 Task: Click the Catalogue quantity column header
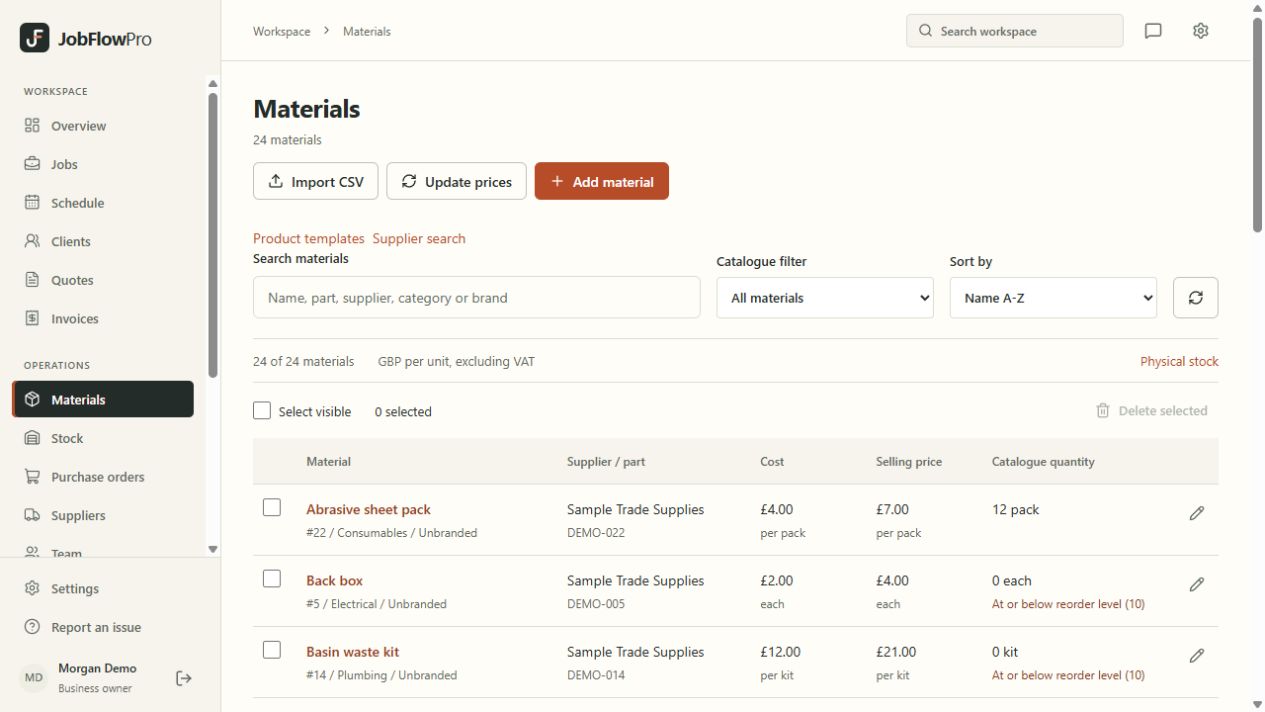tap(1043, 462)
